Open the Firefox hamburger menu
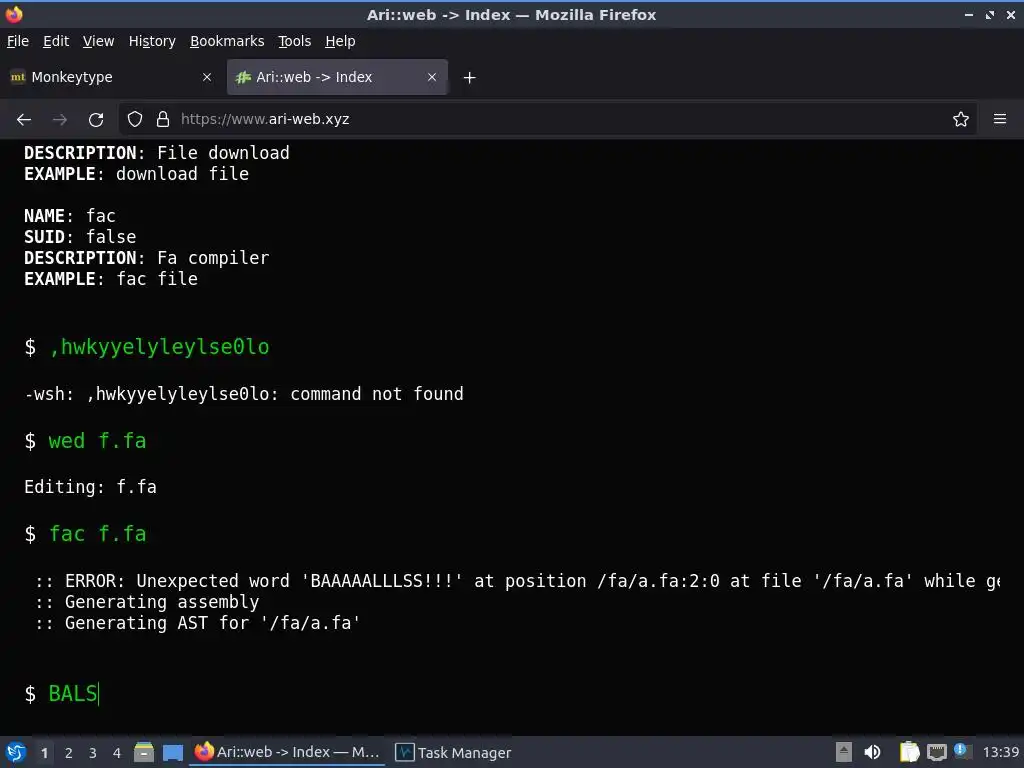The image size is (1024, 768). [x=1000, y=120]
